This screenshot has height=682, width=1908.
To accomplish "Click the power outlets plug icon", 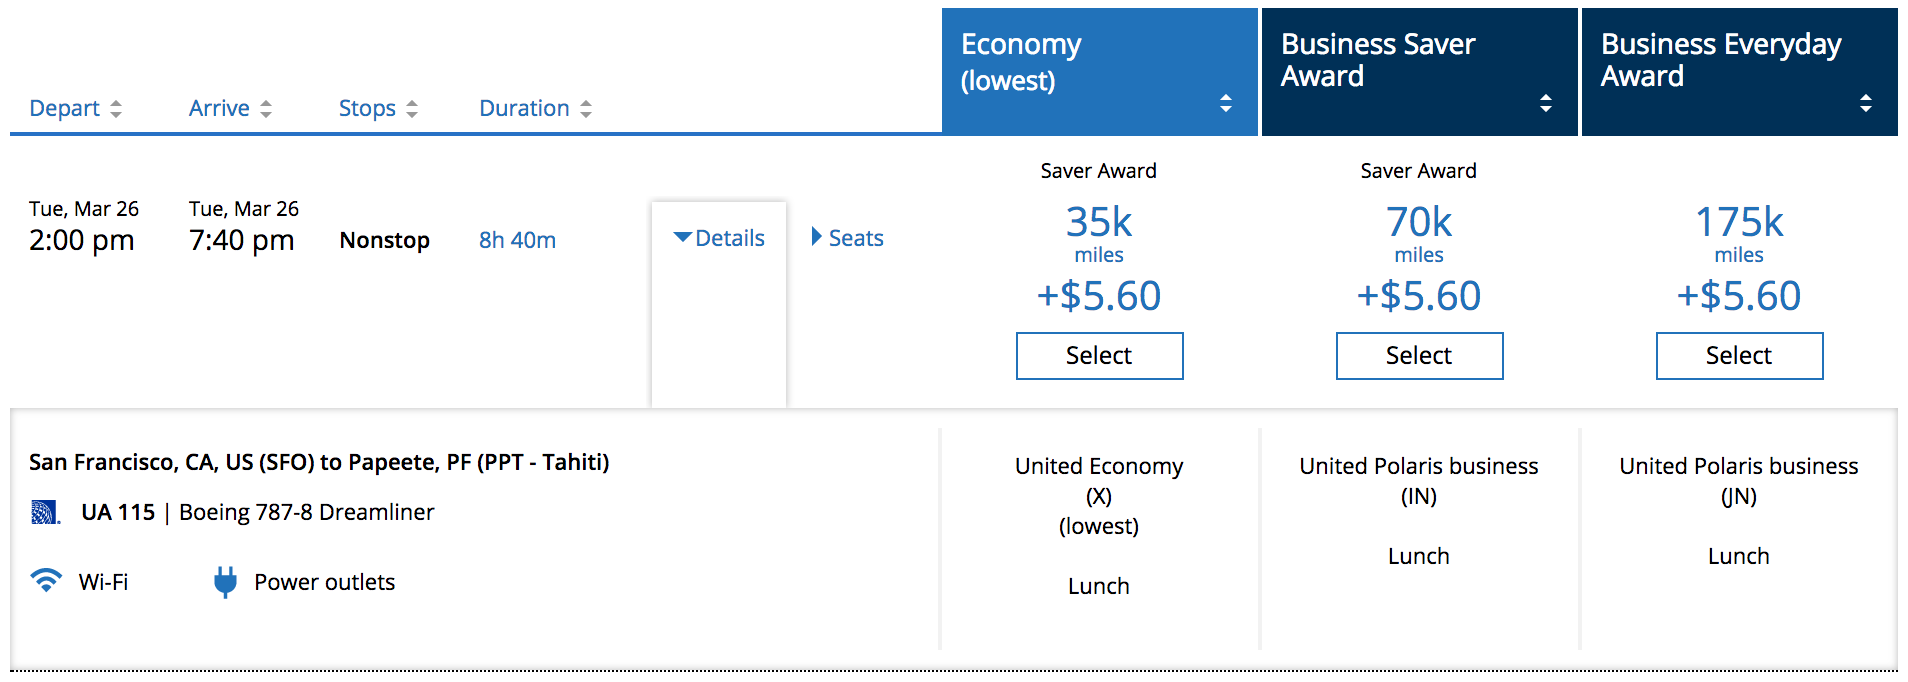I will [225, 581].
